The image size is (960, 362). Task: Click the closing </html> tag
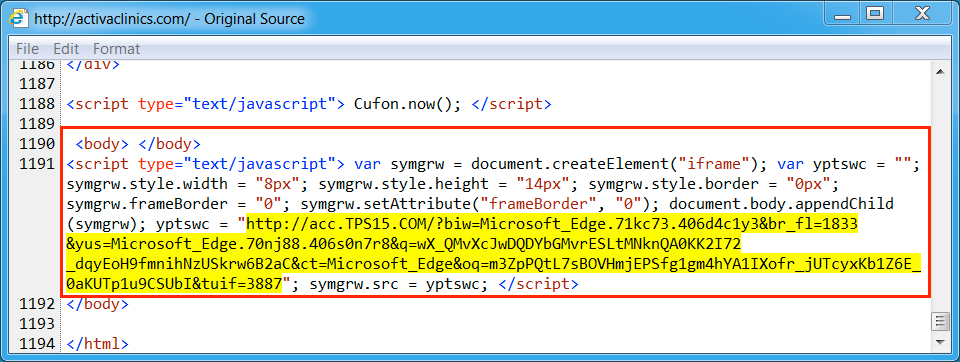pyautogui.click(x=97, y=344)
